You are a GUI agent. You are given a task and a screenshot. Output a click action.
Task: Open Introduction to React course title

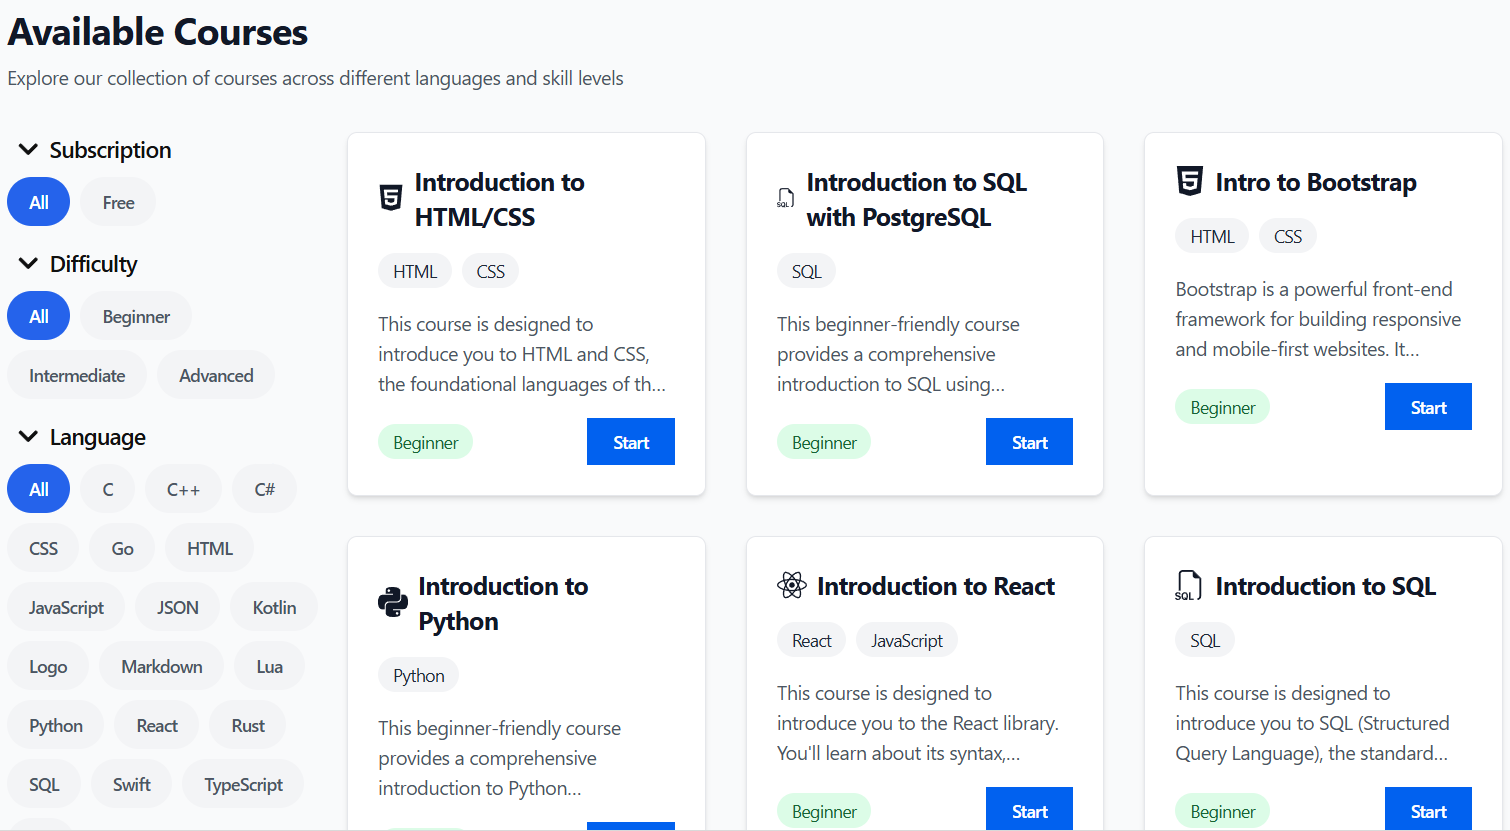tap(936, 586)
